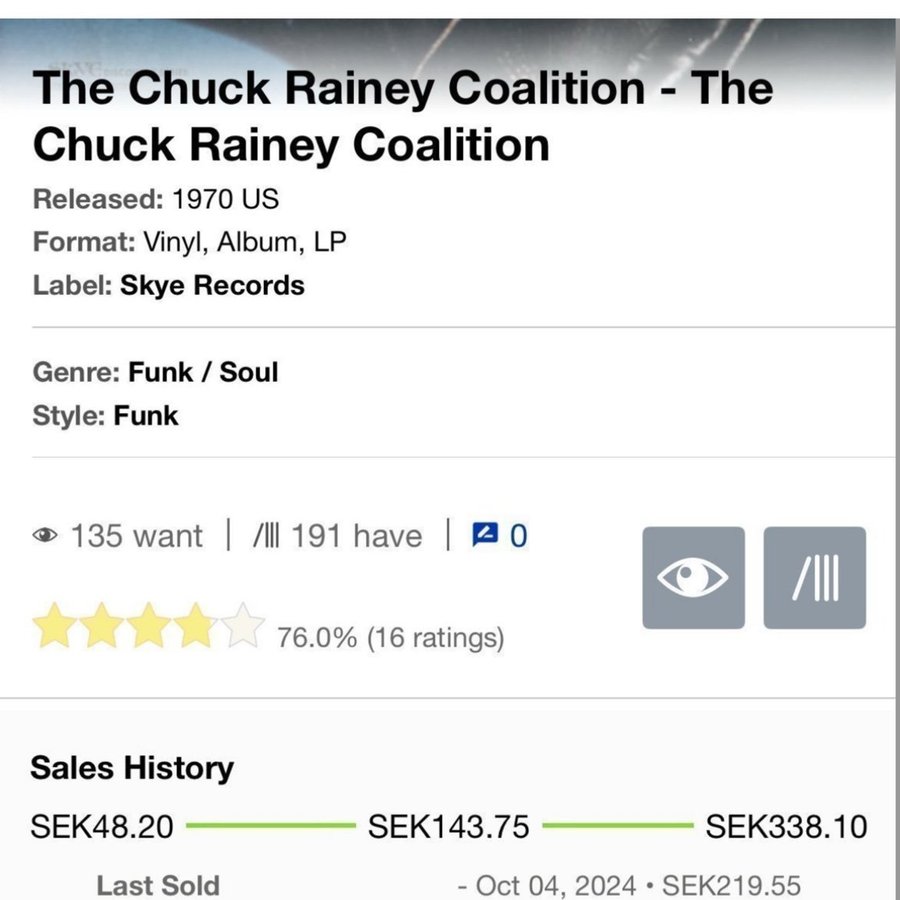Click the album title heading
This screenshot has height=900, width=900.
[402, 117]
